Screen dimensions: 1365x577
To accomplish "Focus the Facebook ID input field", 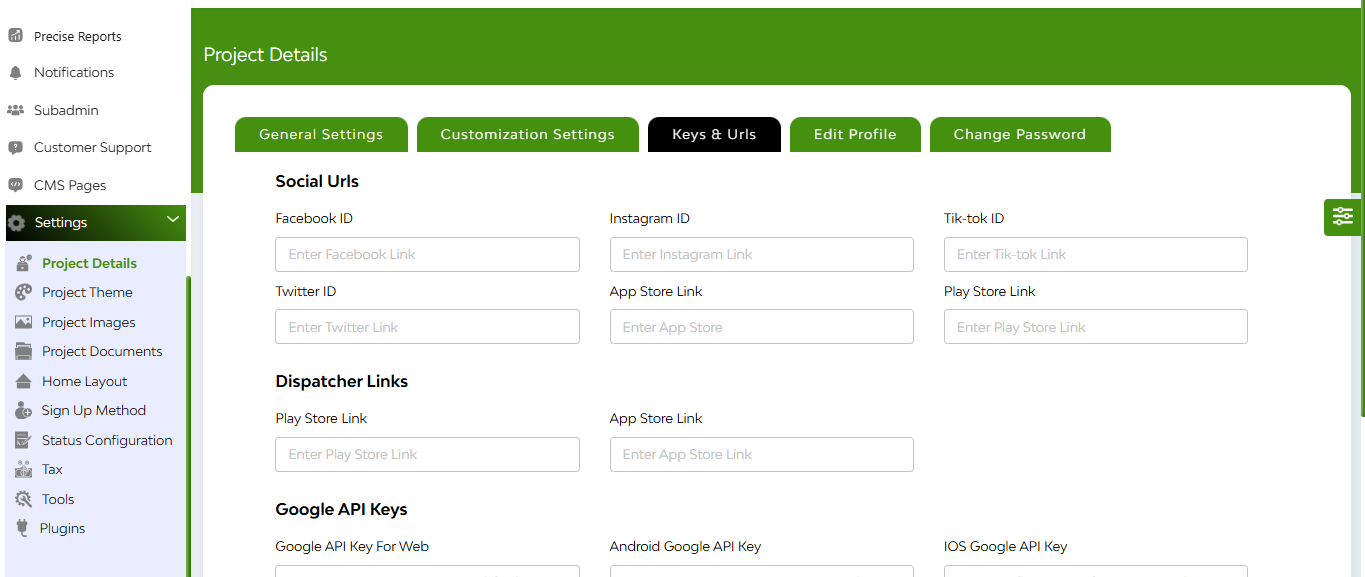I will click(427, 254).
